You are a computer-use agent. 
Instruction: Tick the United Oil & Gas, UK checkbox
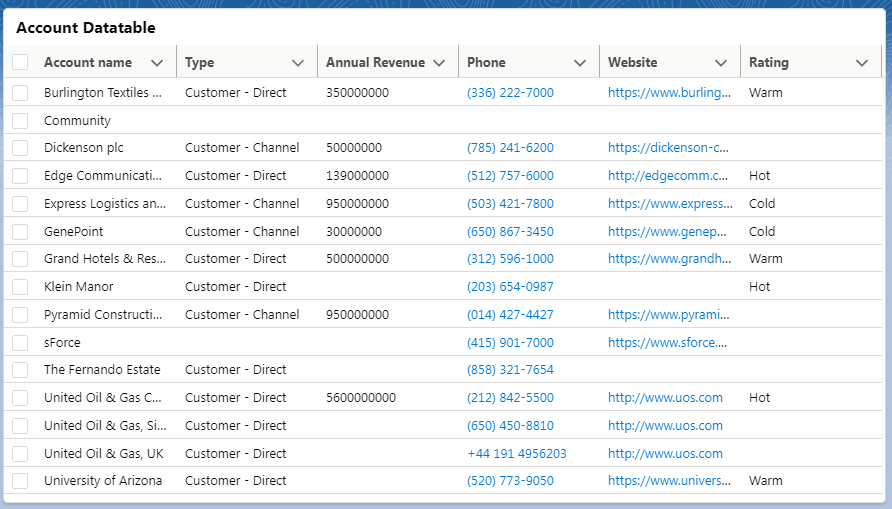pos(20,453)
